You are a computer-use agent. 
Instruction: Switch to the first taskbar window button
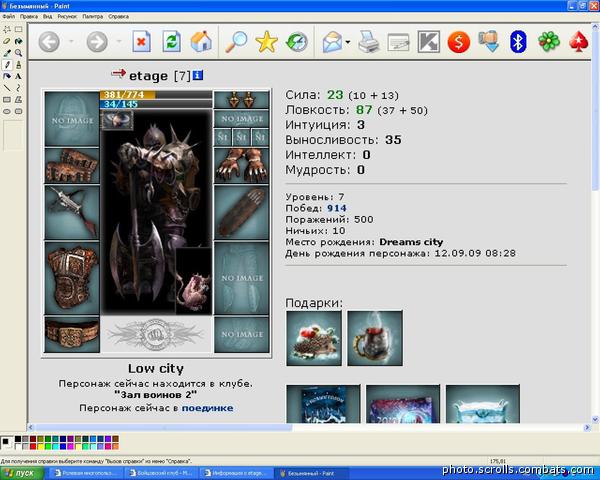click(86, 473)
